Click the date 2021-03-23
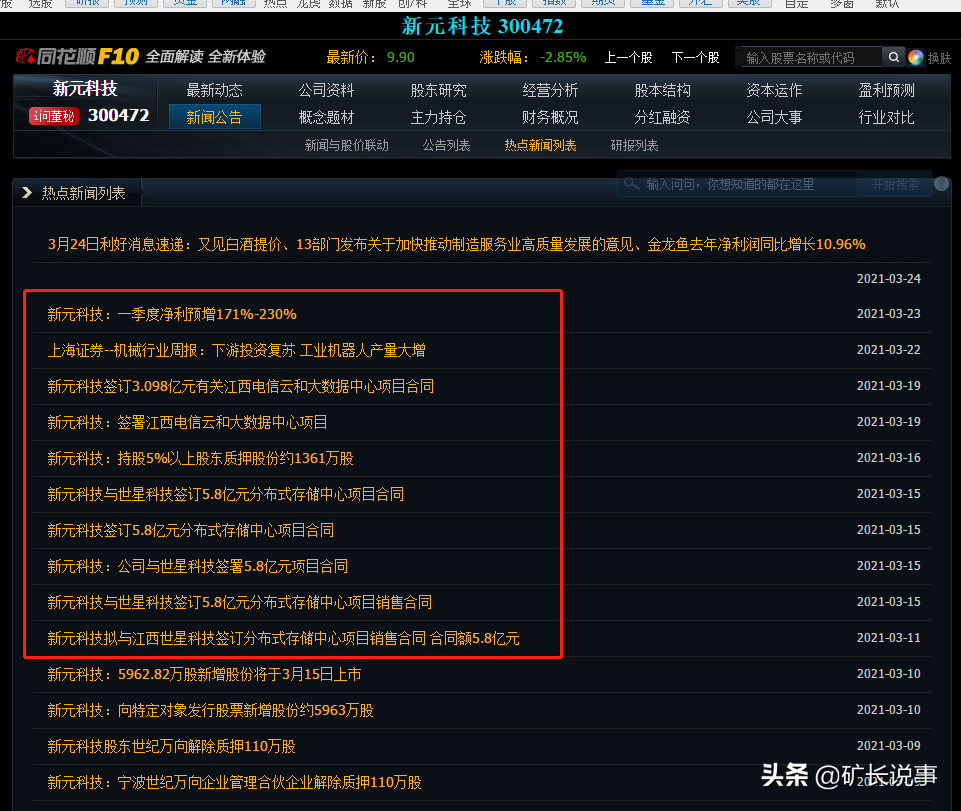Screen dimensions: 961x811 889,314
